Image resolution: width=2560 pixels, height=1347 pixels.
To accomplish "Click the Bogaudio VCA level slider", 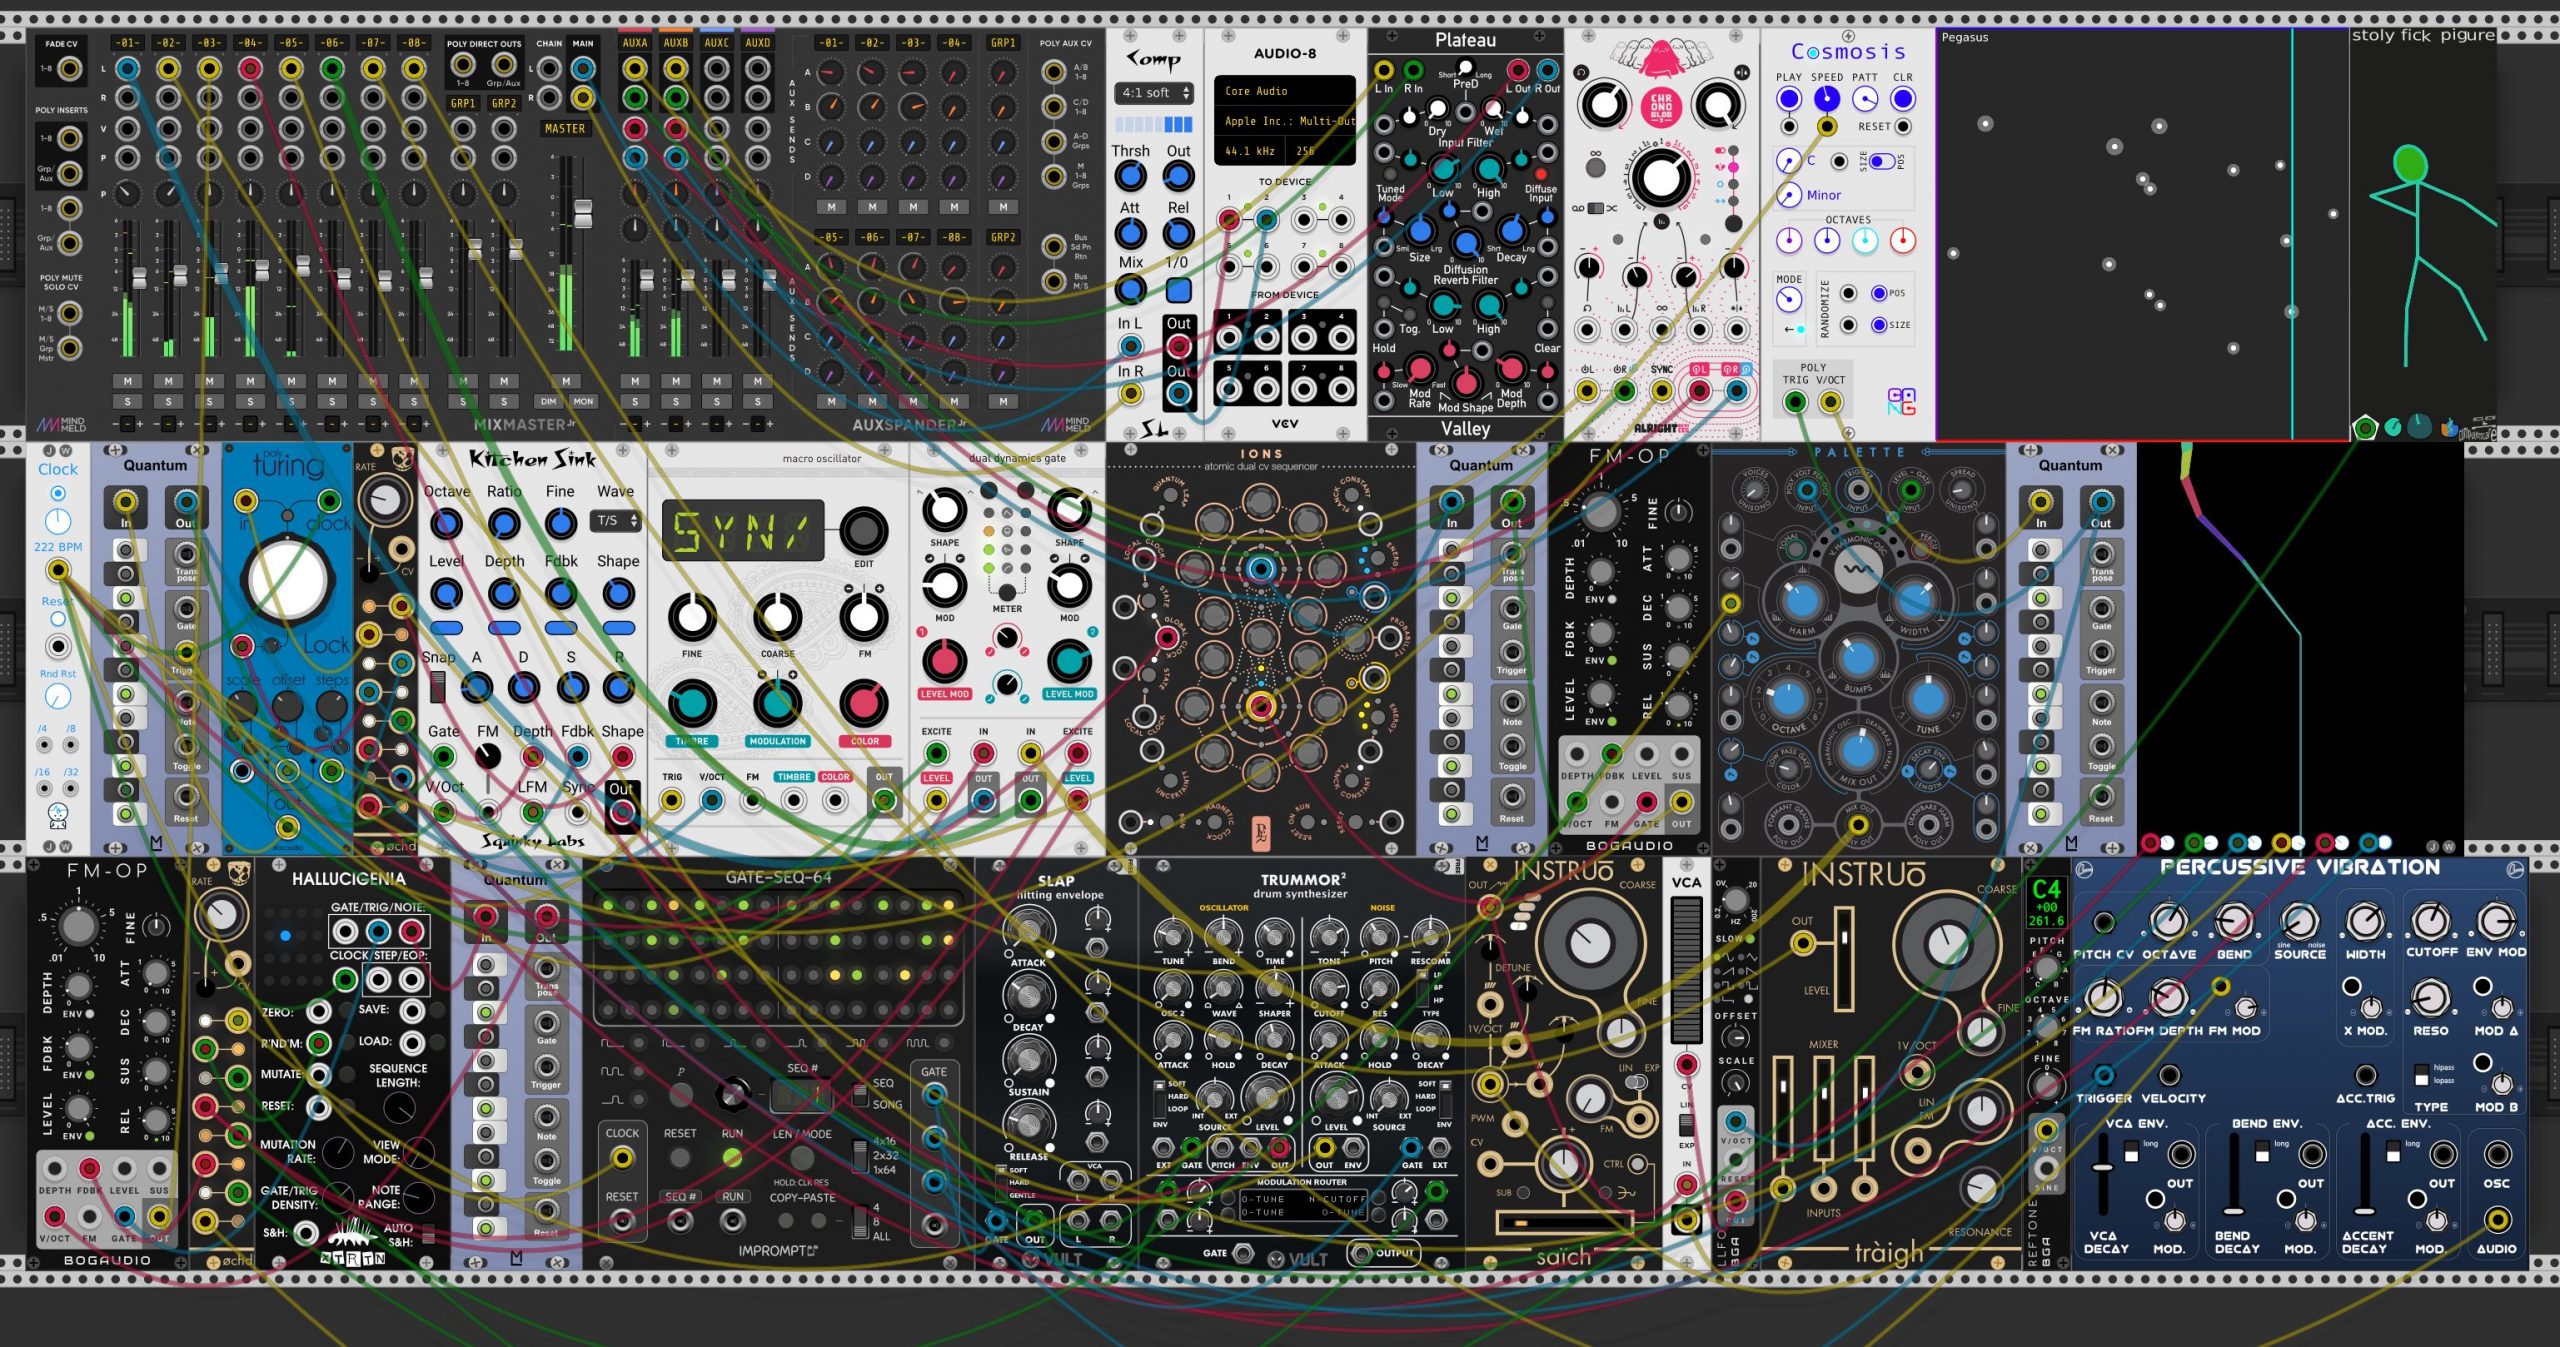I will [1686, 969].
